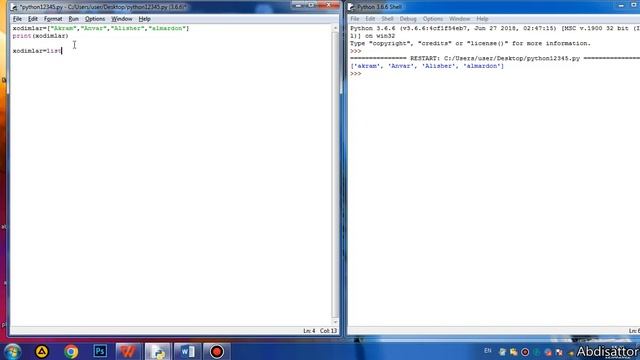Open the File menu in Python Shell
This screenshot has height=360, width=640.
click(355, 19)
